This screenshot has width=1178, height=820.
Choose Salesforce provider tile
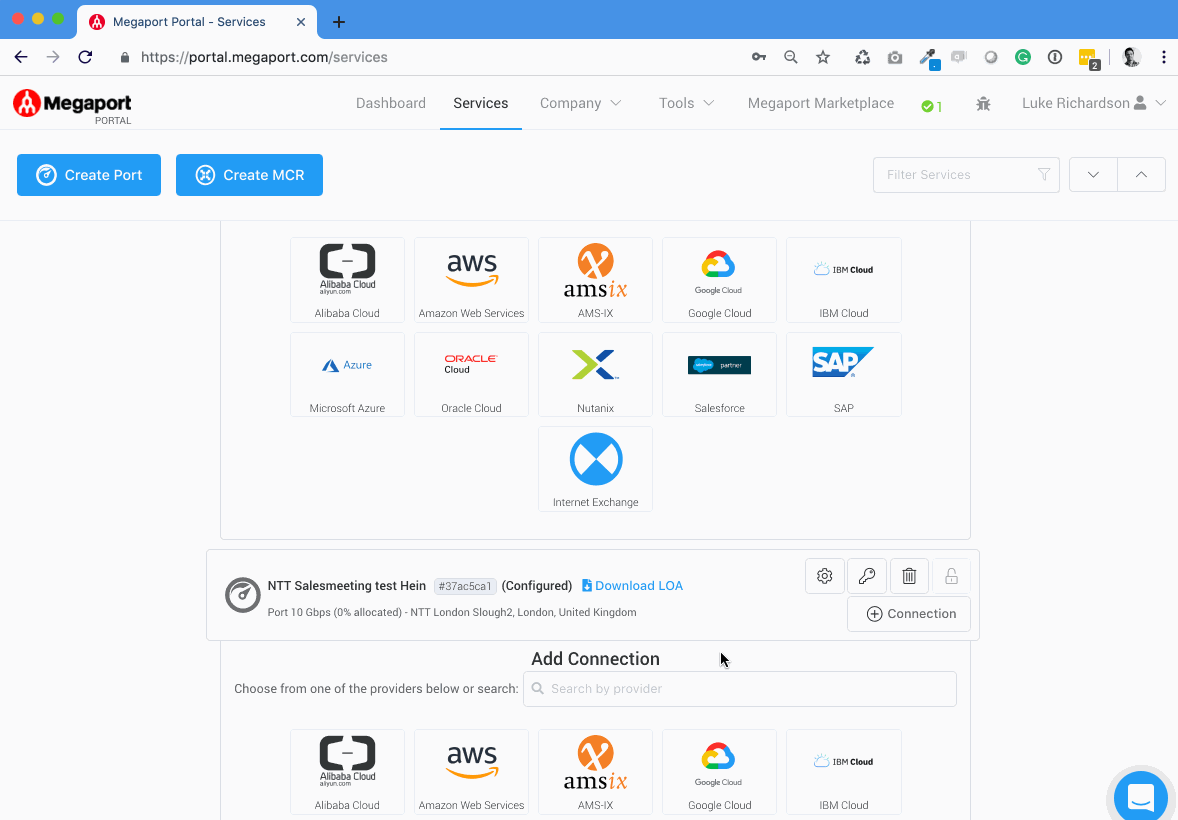coord(719,374)
